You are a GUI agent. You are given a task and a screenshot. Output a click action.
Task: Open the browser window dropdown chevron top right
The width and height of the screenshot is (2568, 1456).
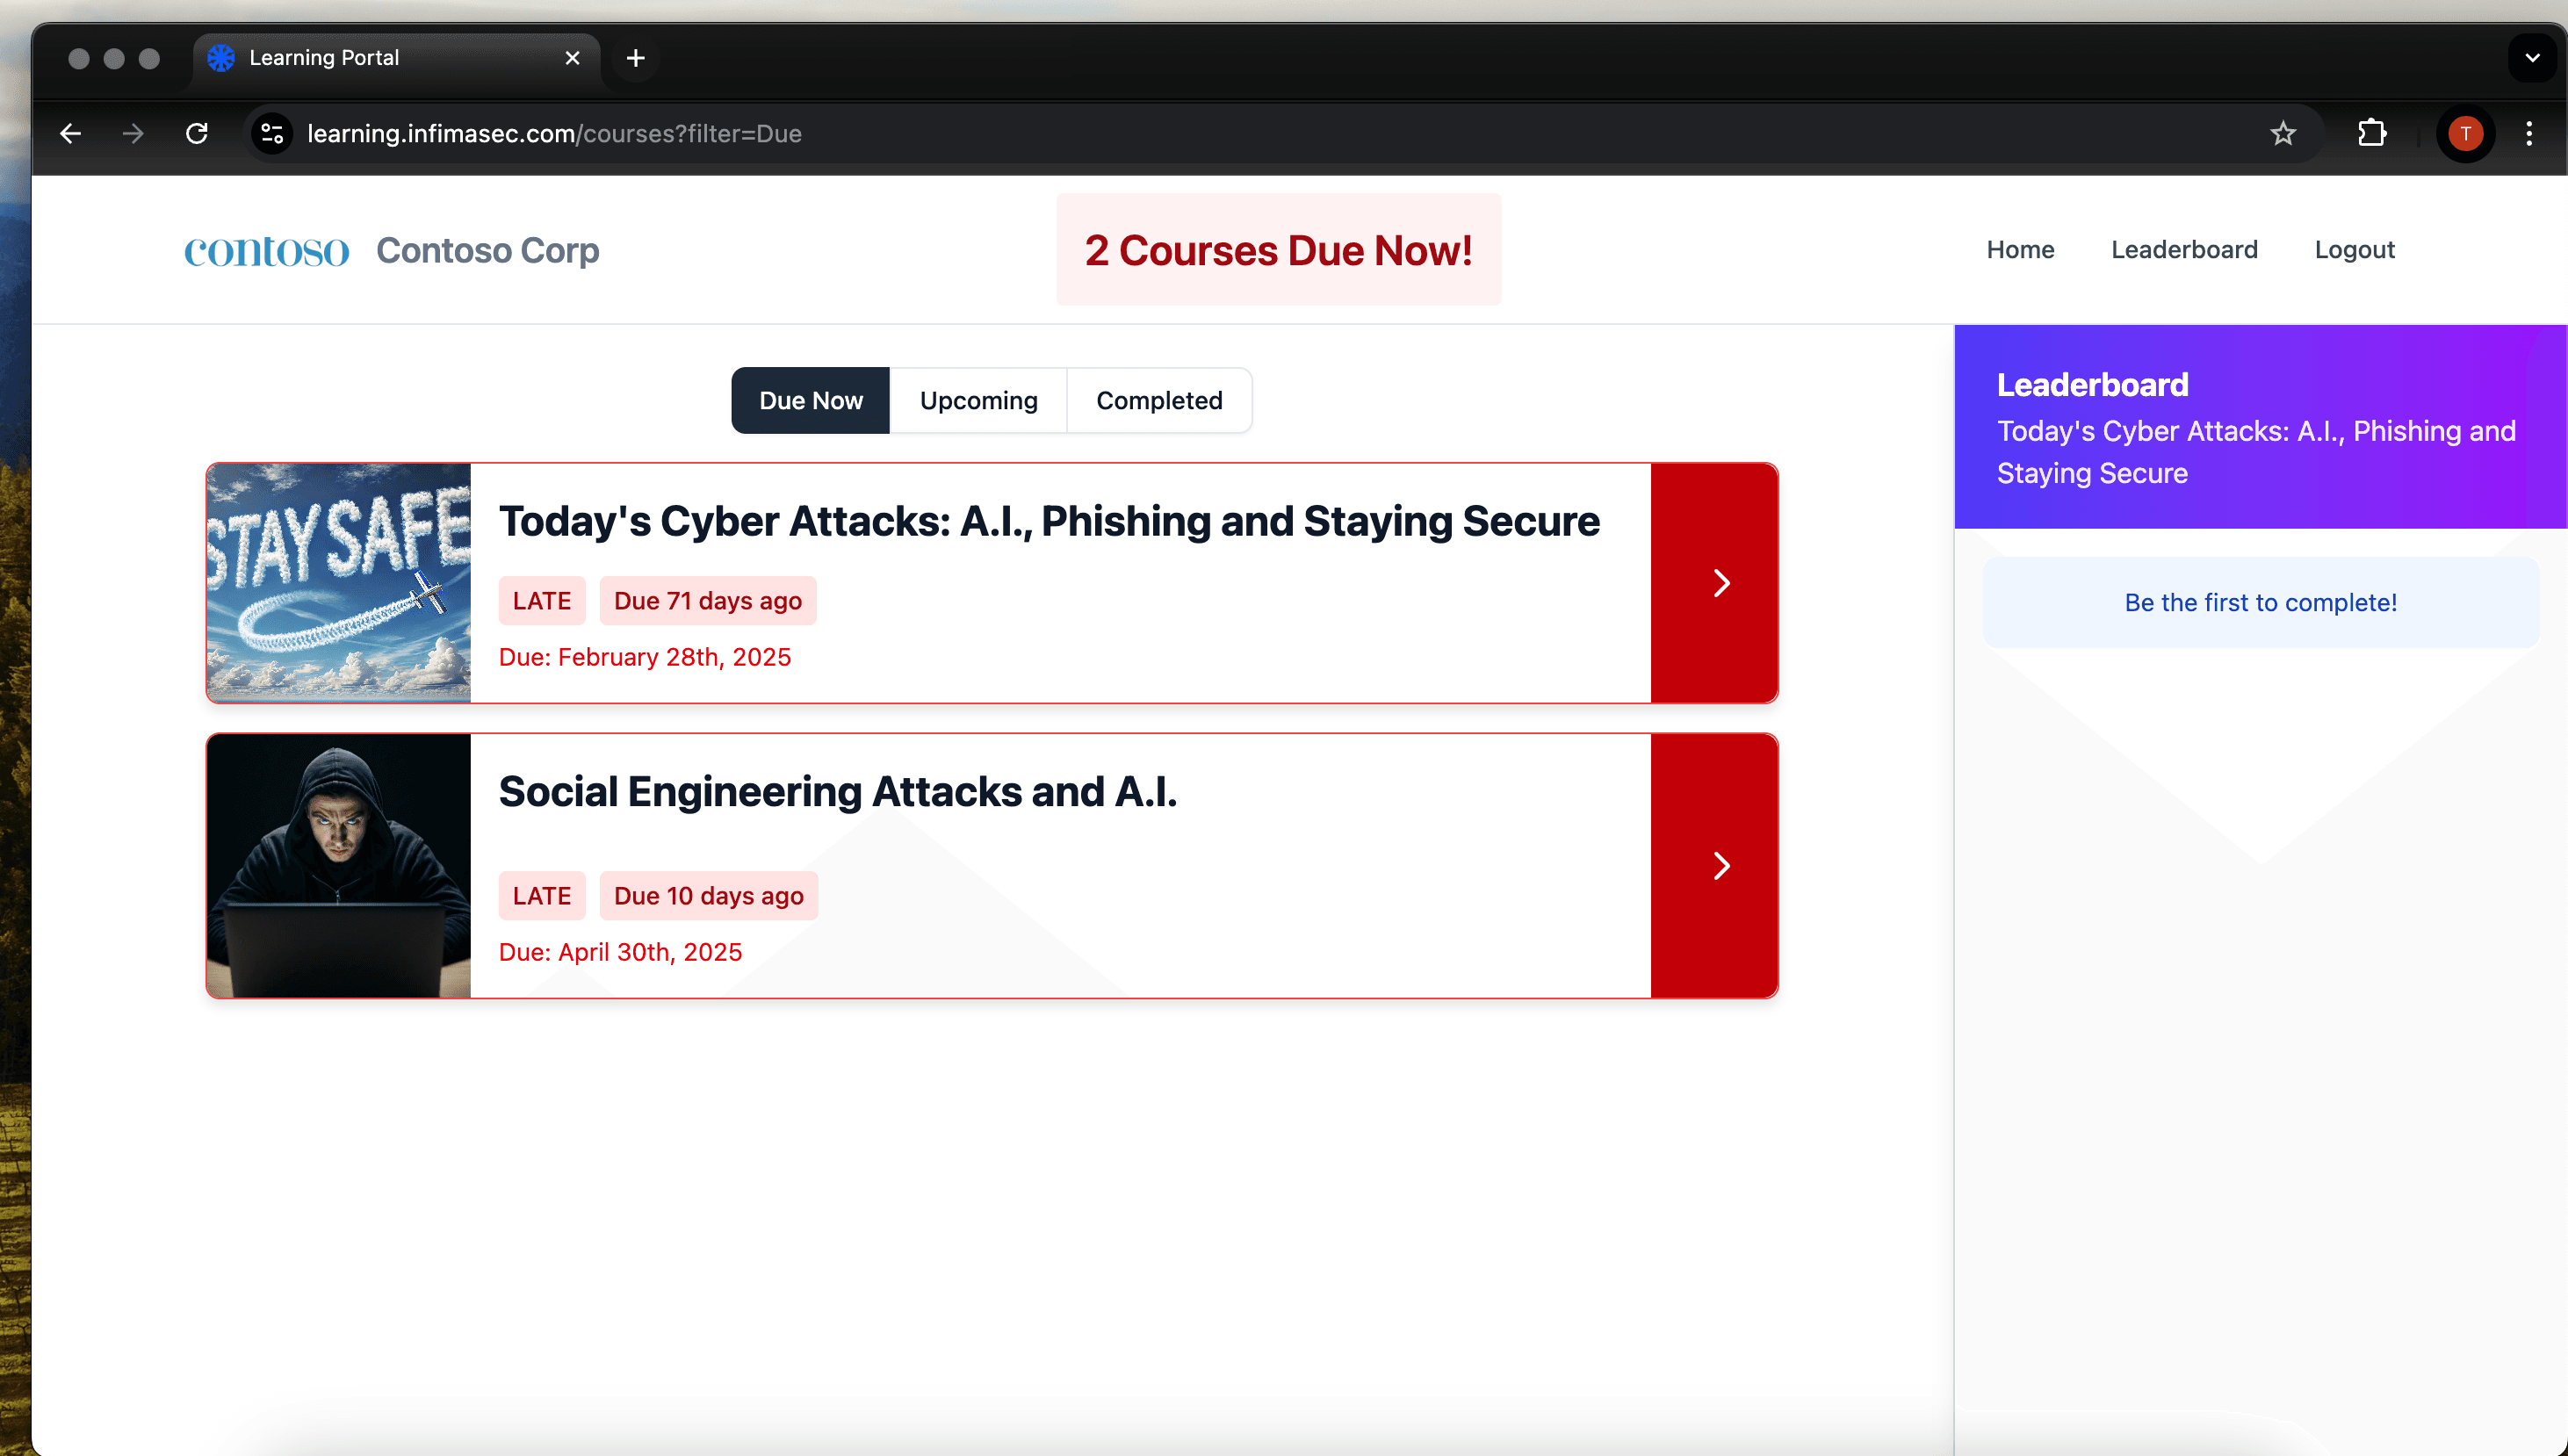pos(2532,57)
